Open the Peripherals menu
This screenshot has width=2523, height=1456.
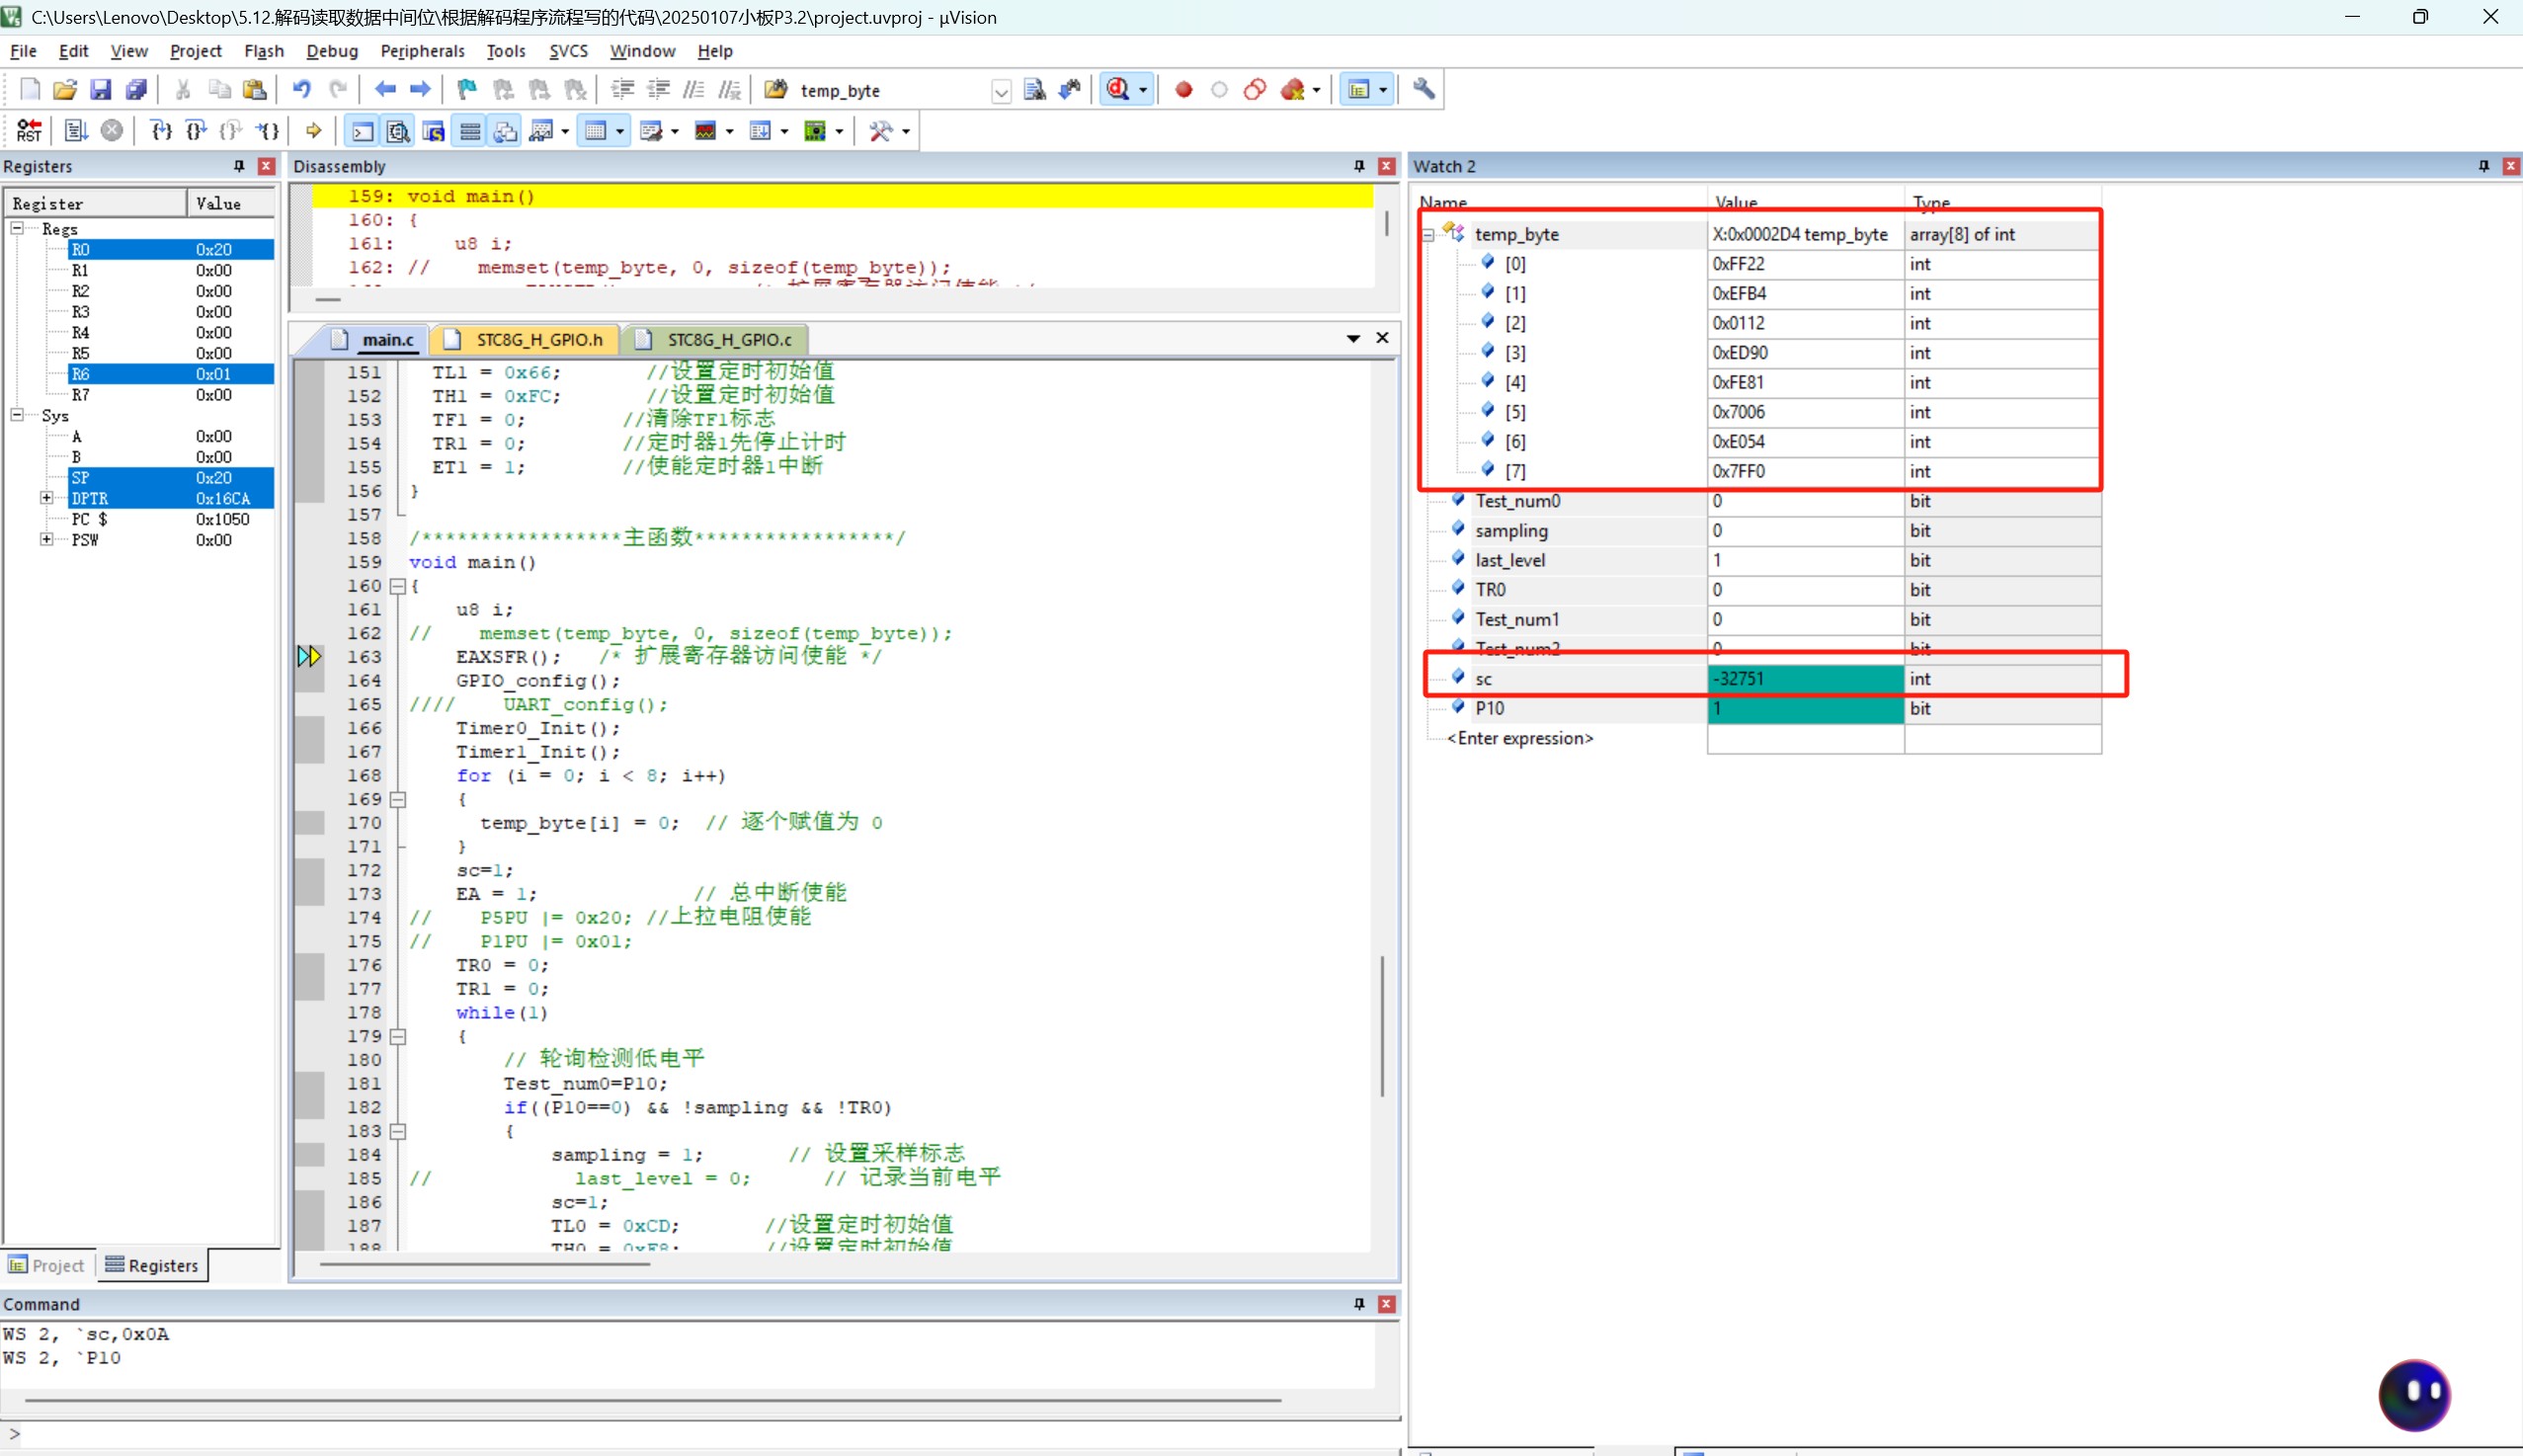tap(422, 51)
